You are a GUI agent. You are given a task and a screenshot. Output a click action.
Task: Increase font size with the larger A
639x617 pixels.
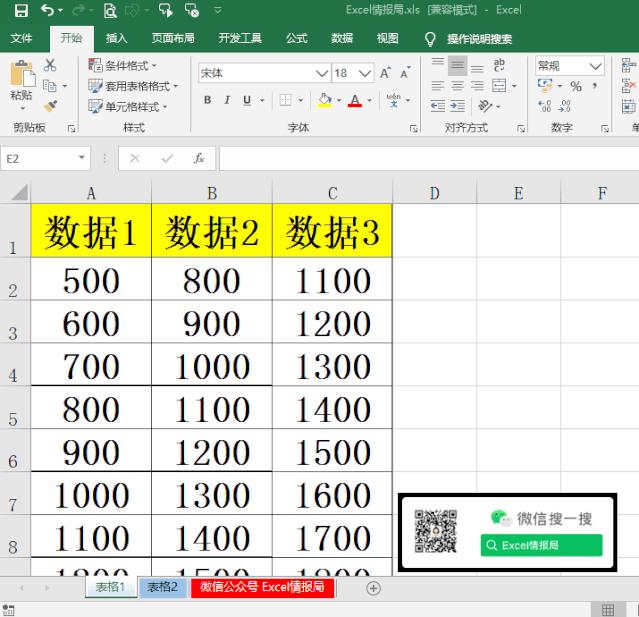coord(385,73)
